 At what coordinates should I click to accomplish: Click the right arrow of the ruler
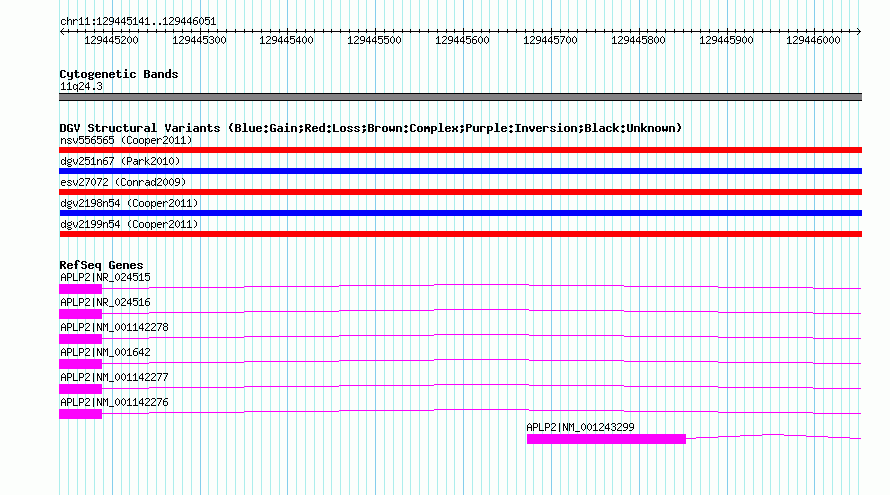[859, 32]
